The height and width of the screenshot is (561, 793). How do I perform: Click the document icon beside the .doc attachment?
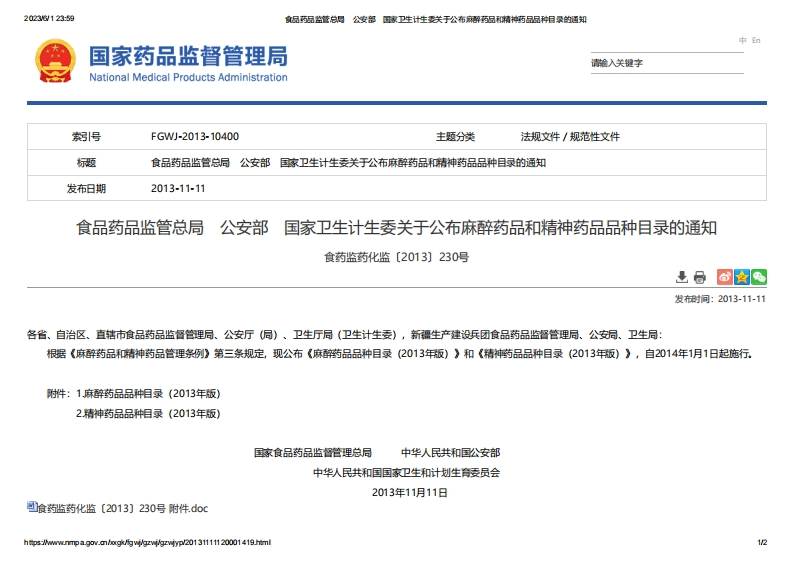[31, 507]
